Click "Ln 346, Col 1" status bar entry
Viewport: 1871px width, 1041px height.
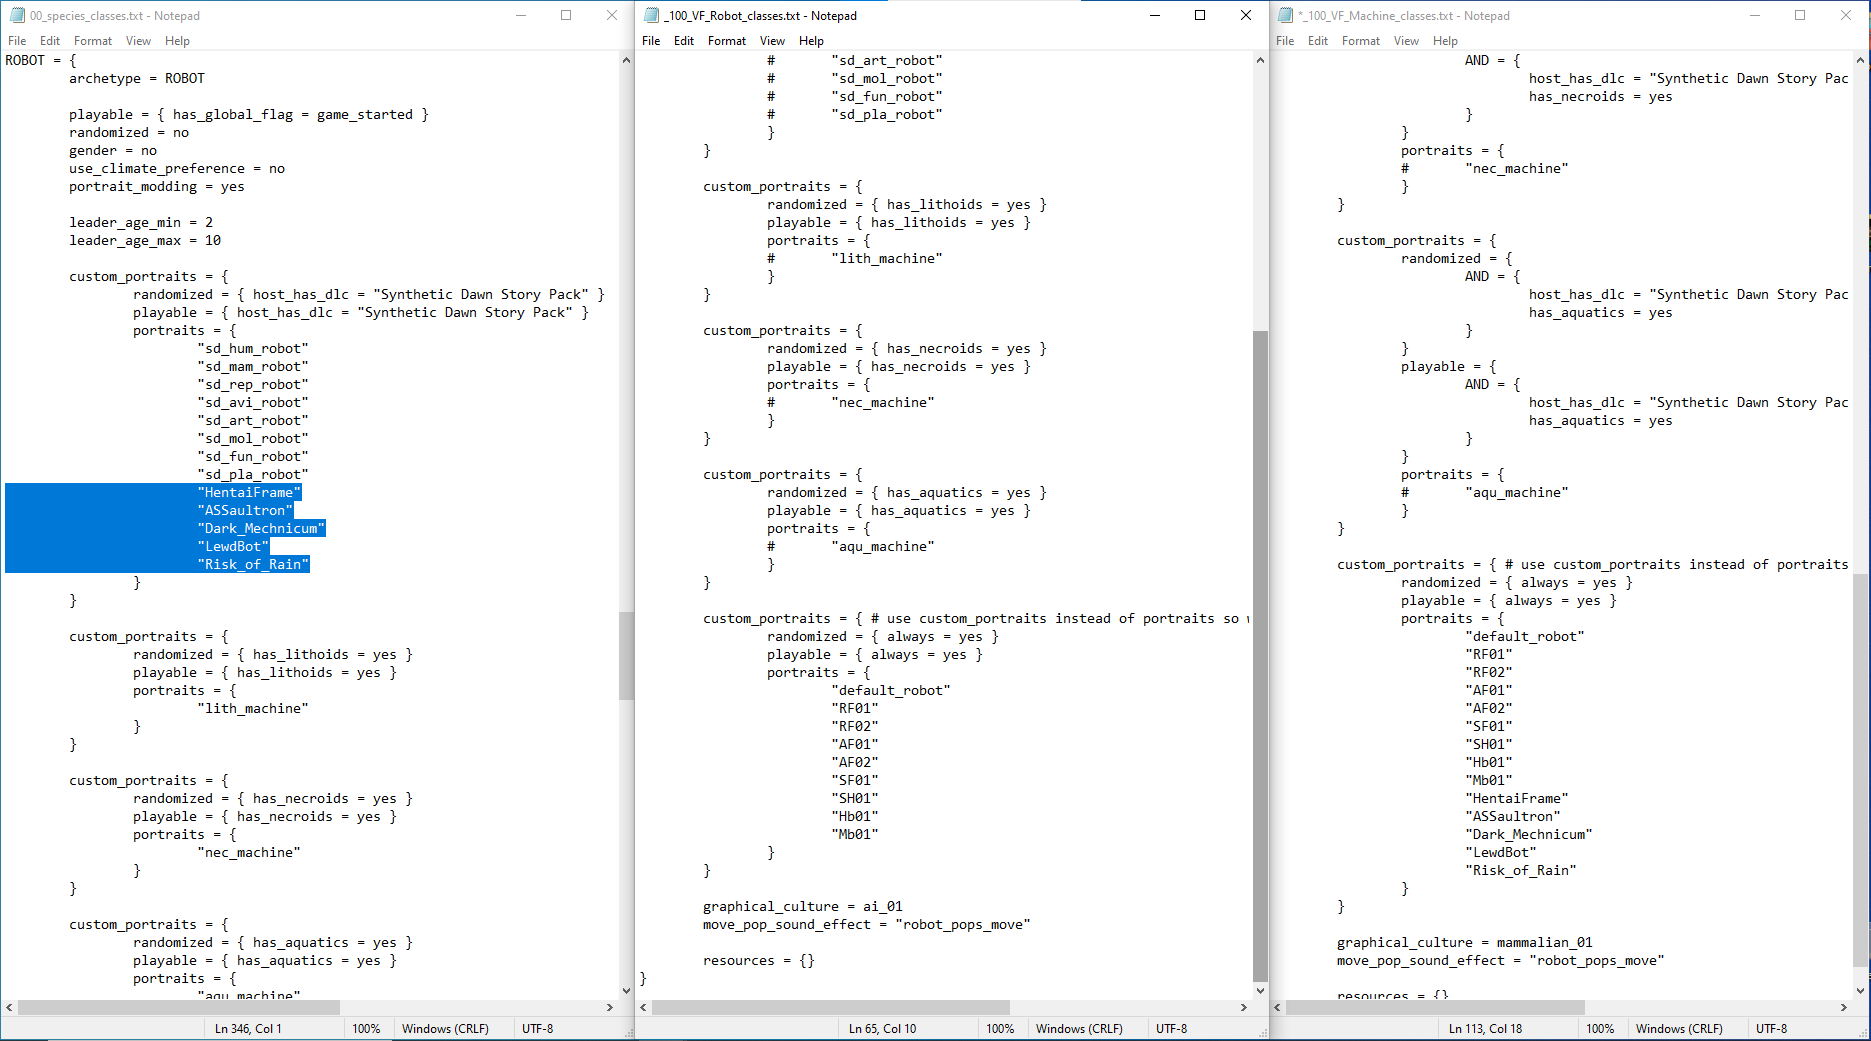point(248,1028)
